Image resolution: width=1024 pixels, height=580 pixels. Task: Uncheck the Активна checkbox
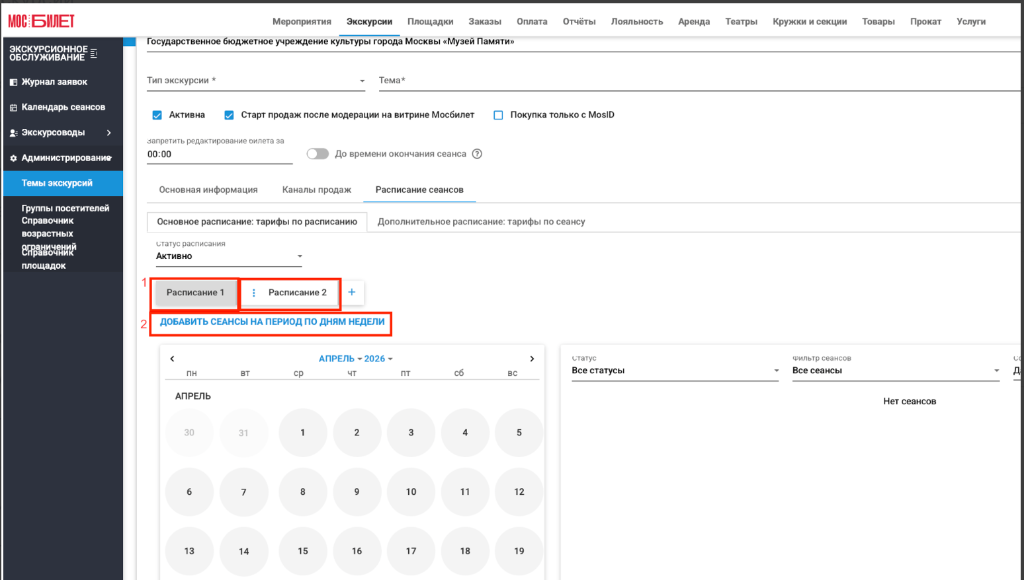[157, 115]
